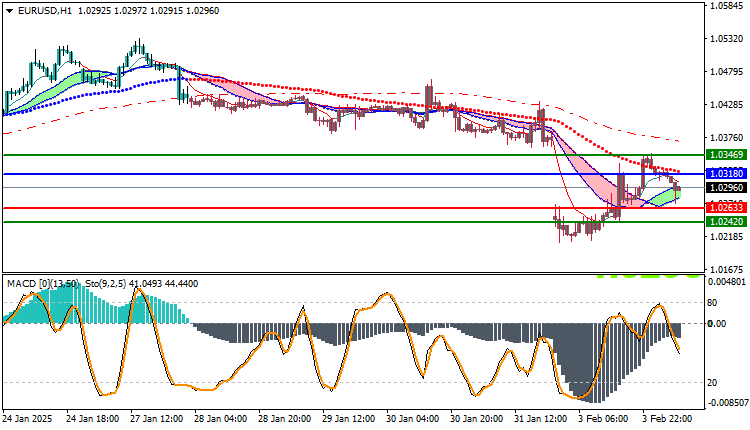Image resolution: width=750 pixels, height=430 pixels.
Task: Select the Sto(9,2,5) 41.0493 44.4400 label
Action: click(x=142, y=284)
